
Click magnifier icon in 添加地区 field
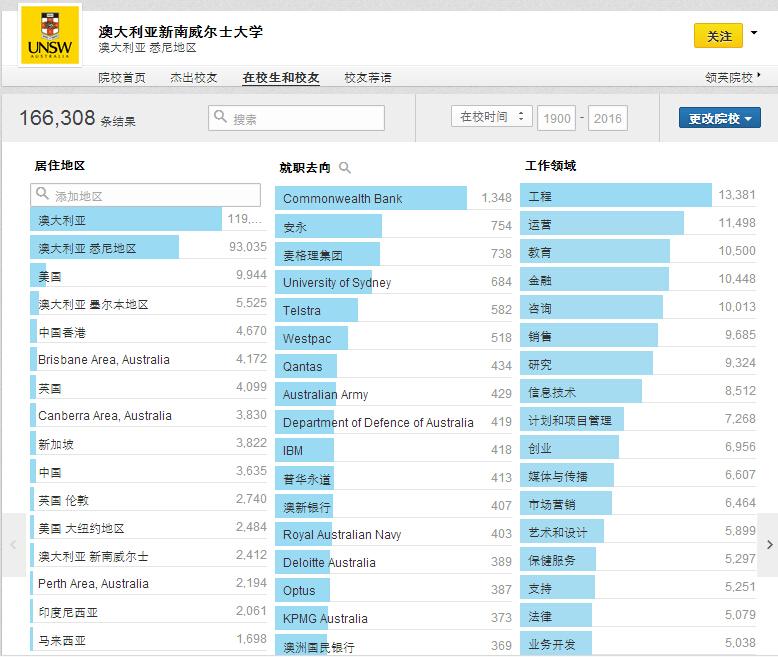[x=43, y=194]
